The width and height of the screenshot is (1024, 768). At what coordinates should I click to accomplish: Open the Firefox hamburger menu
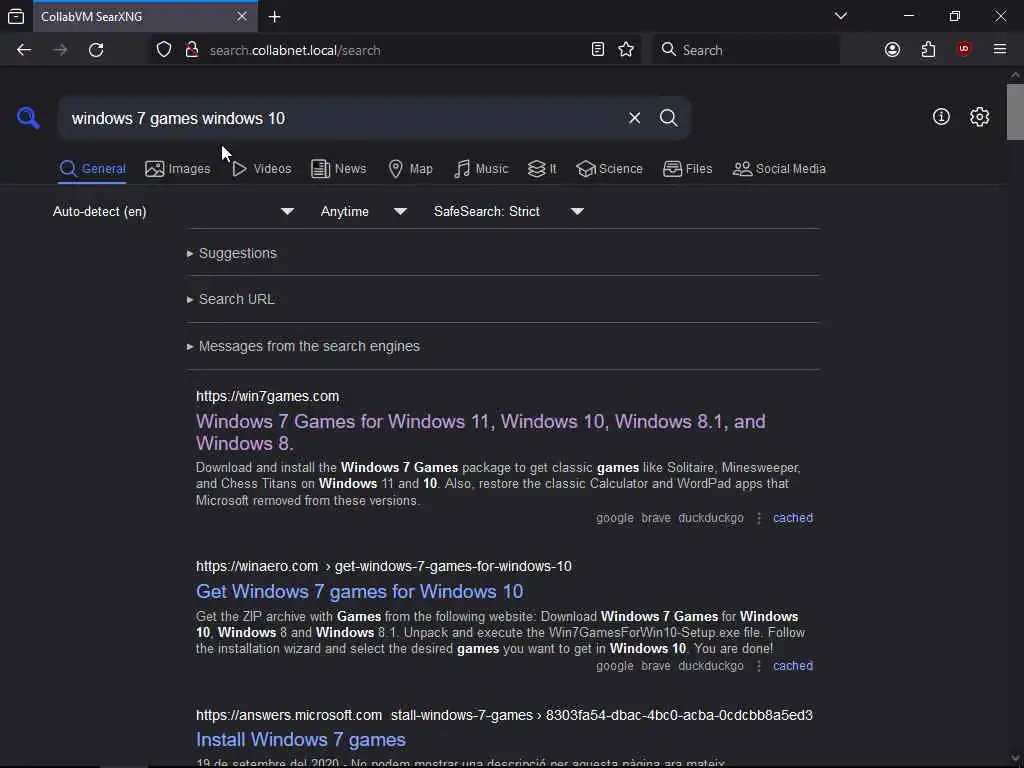tap(1000, 50)
